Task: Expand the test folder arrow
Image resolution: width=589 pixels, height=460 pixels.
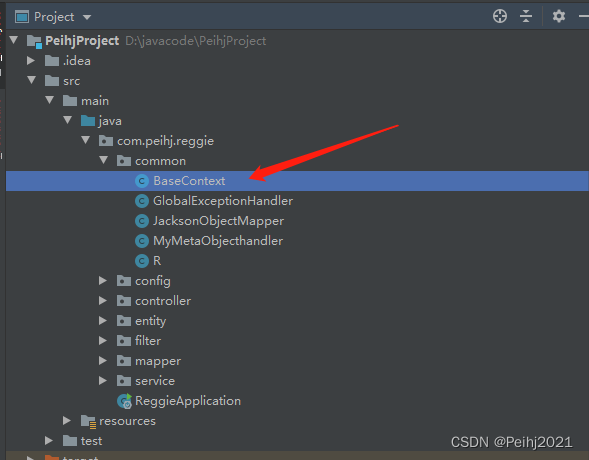Action: coord(48,440)
